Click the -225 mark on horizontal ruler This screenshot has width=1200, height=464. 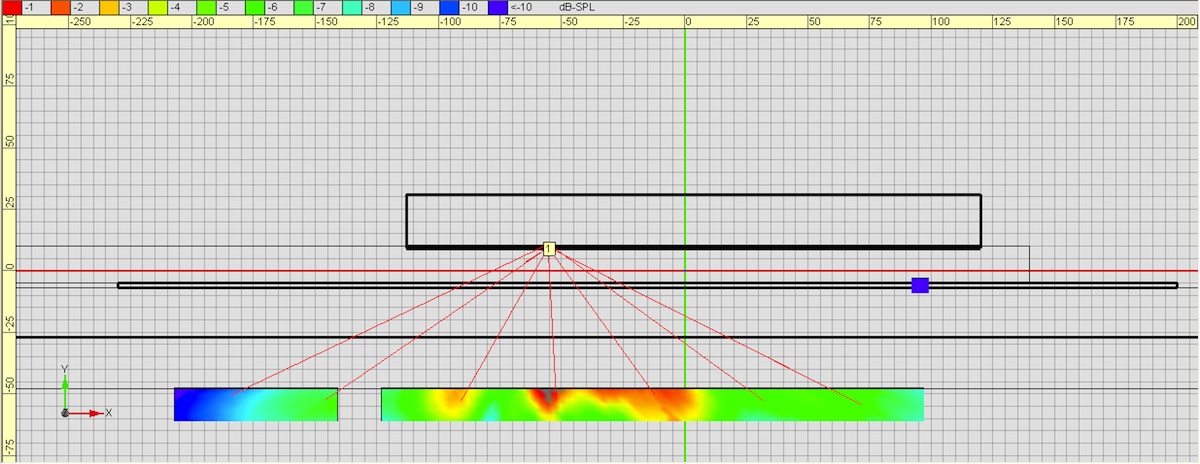point(142,21)
